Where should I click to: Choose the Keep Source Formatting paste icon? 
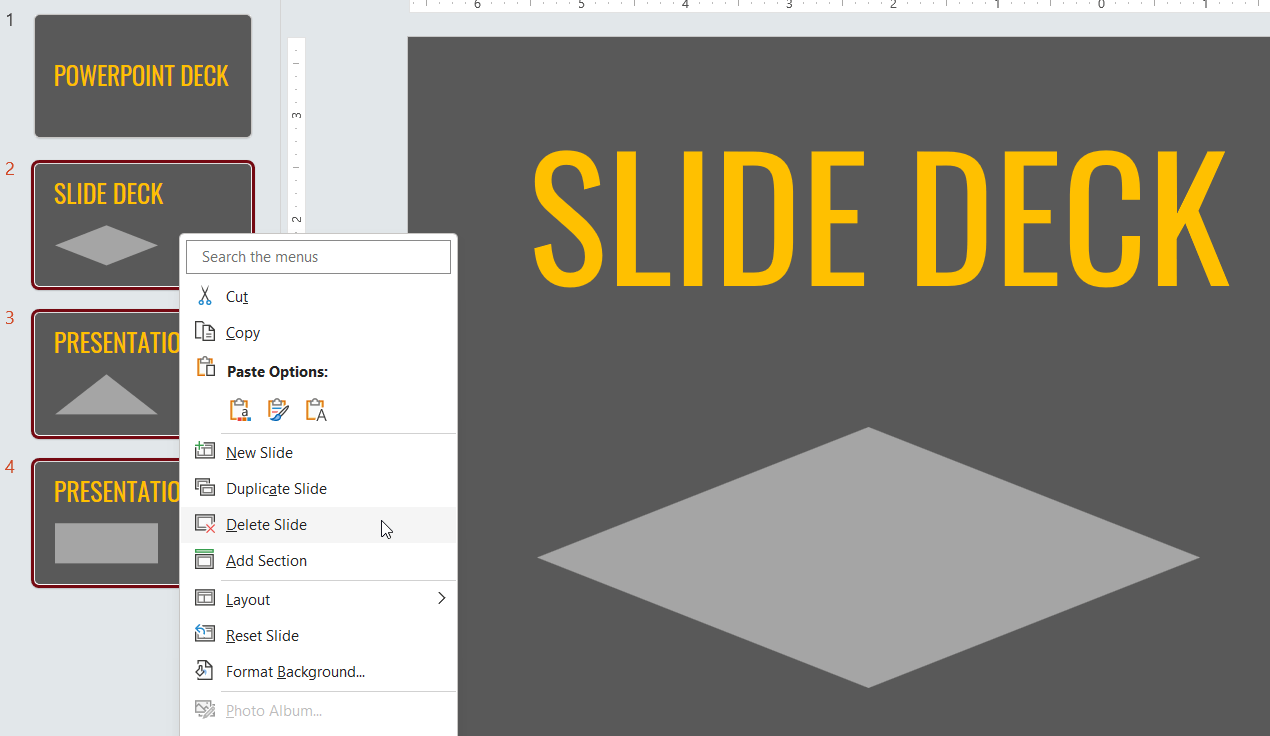click(x=277, y=409)
